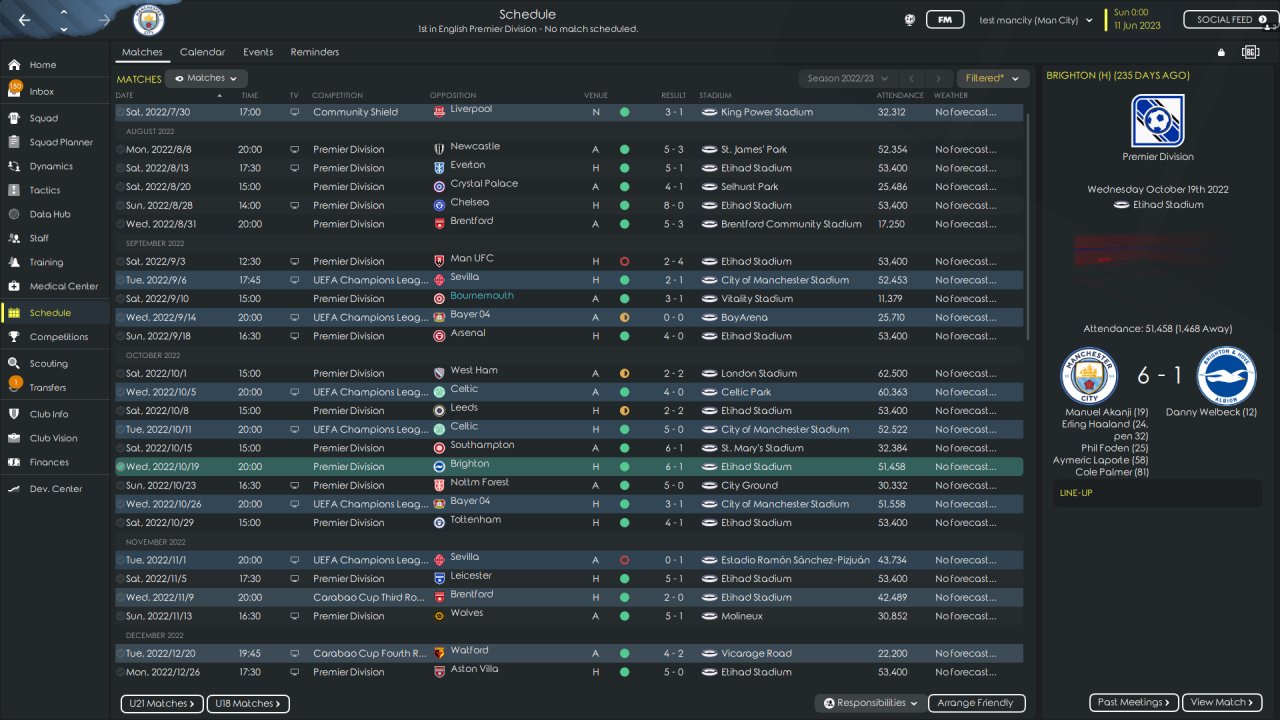Open the Responsibilities dropdown

[870, 703]
